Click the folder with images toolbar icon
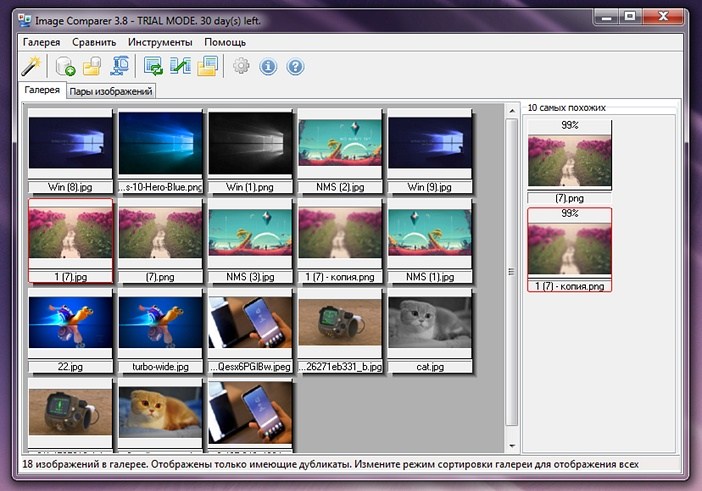Screen dimensions: 702x491 point(207,67)
